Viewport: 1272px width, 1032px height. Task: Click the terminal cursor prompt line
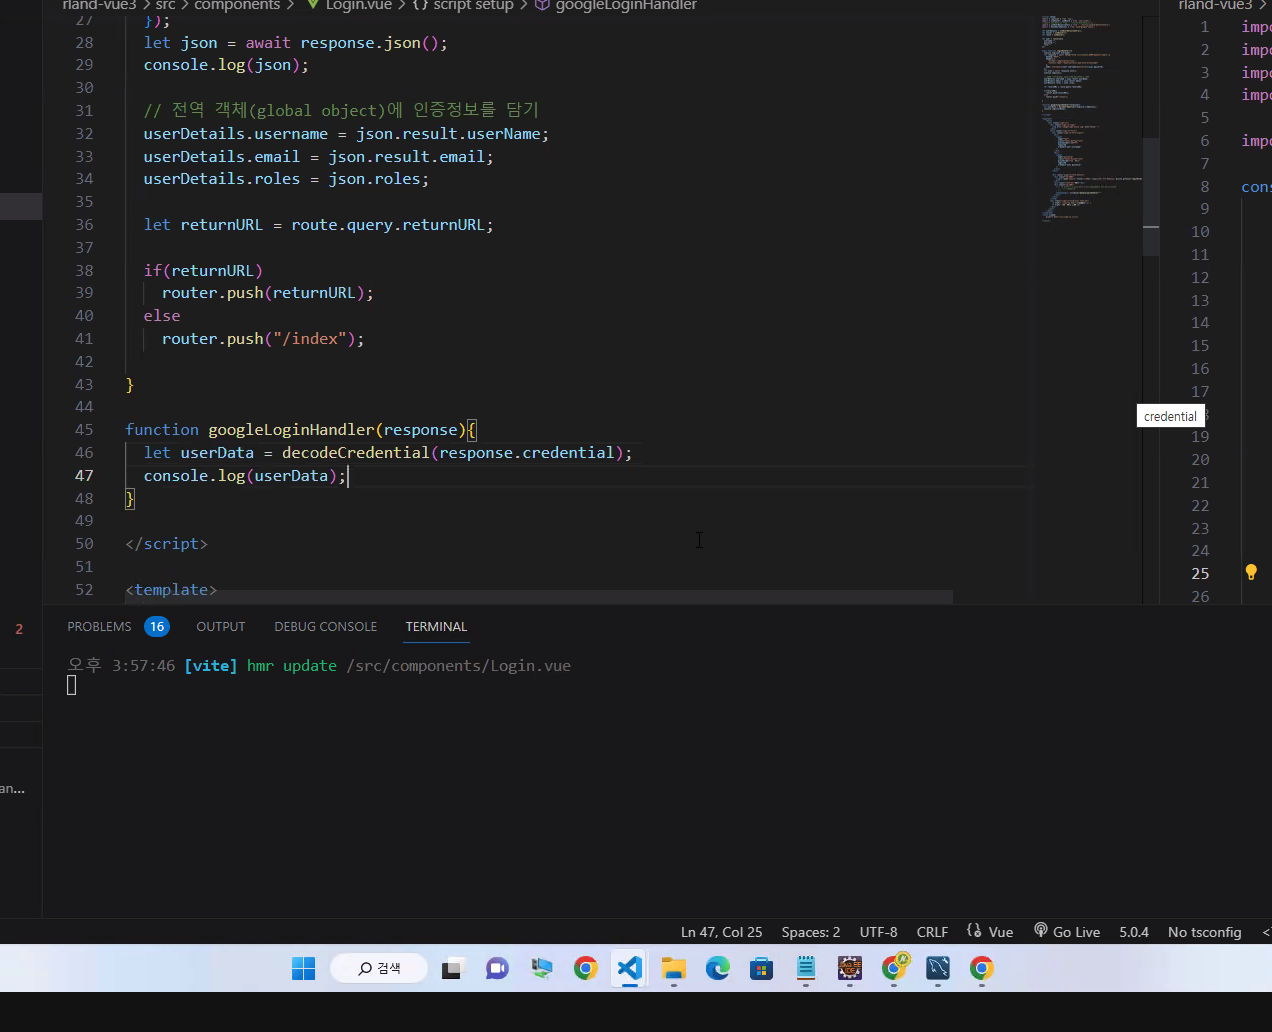(71, 685)
